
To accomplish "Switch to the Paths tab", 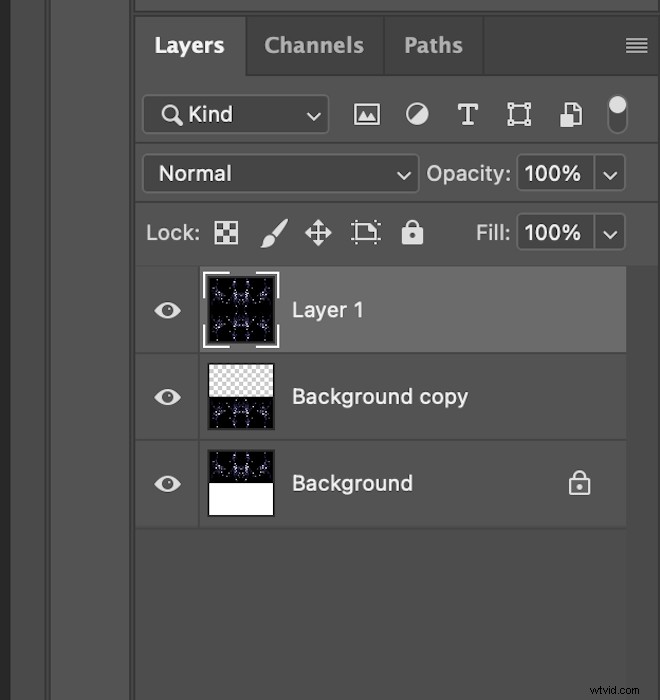I will tap(433, 46).
